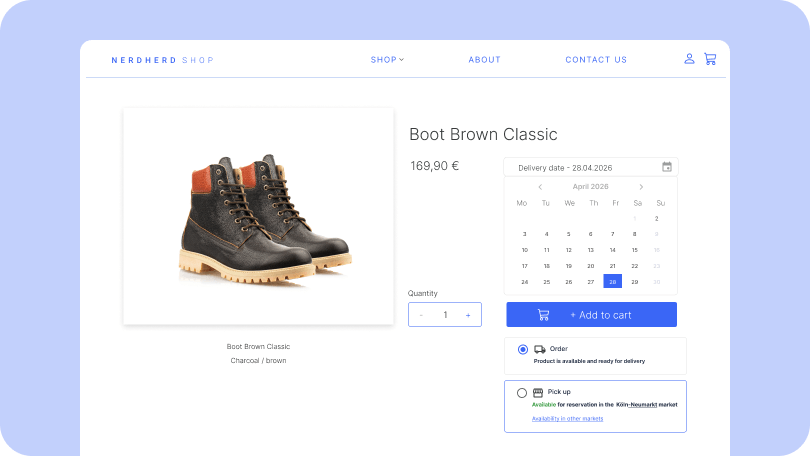The width and height of the screenshot is (810, 456).
Task: Open the CONTACT US page
Action: [596, 60]
